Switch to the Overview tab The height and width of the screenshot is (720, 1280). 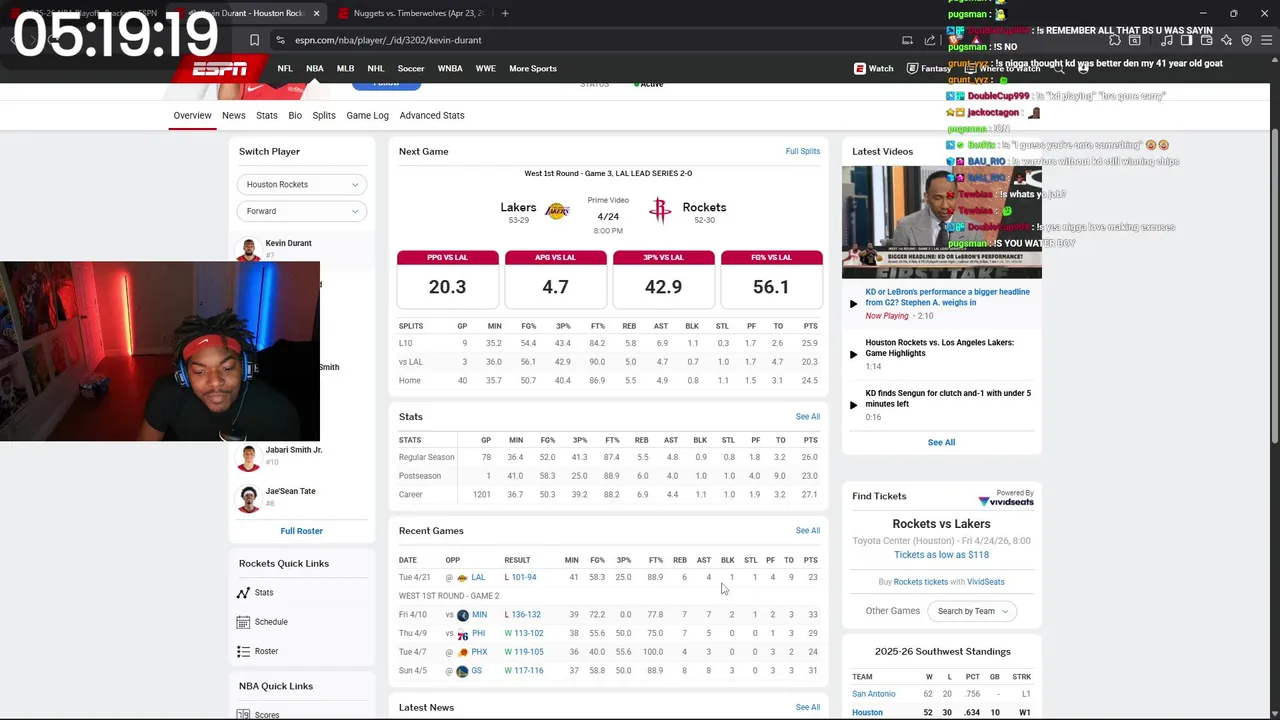click(x=192, y=115)
